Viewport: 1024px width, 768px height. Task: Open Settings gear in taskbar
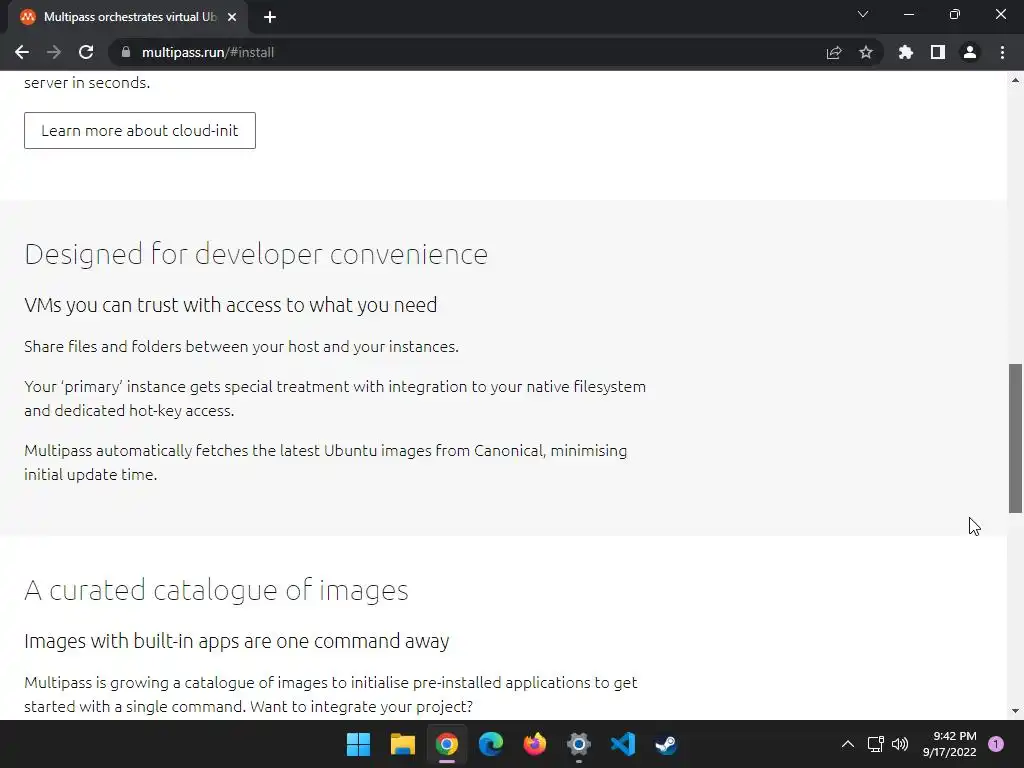[579, 744]
